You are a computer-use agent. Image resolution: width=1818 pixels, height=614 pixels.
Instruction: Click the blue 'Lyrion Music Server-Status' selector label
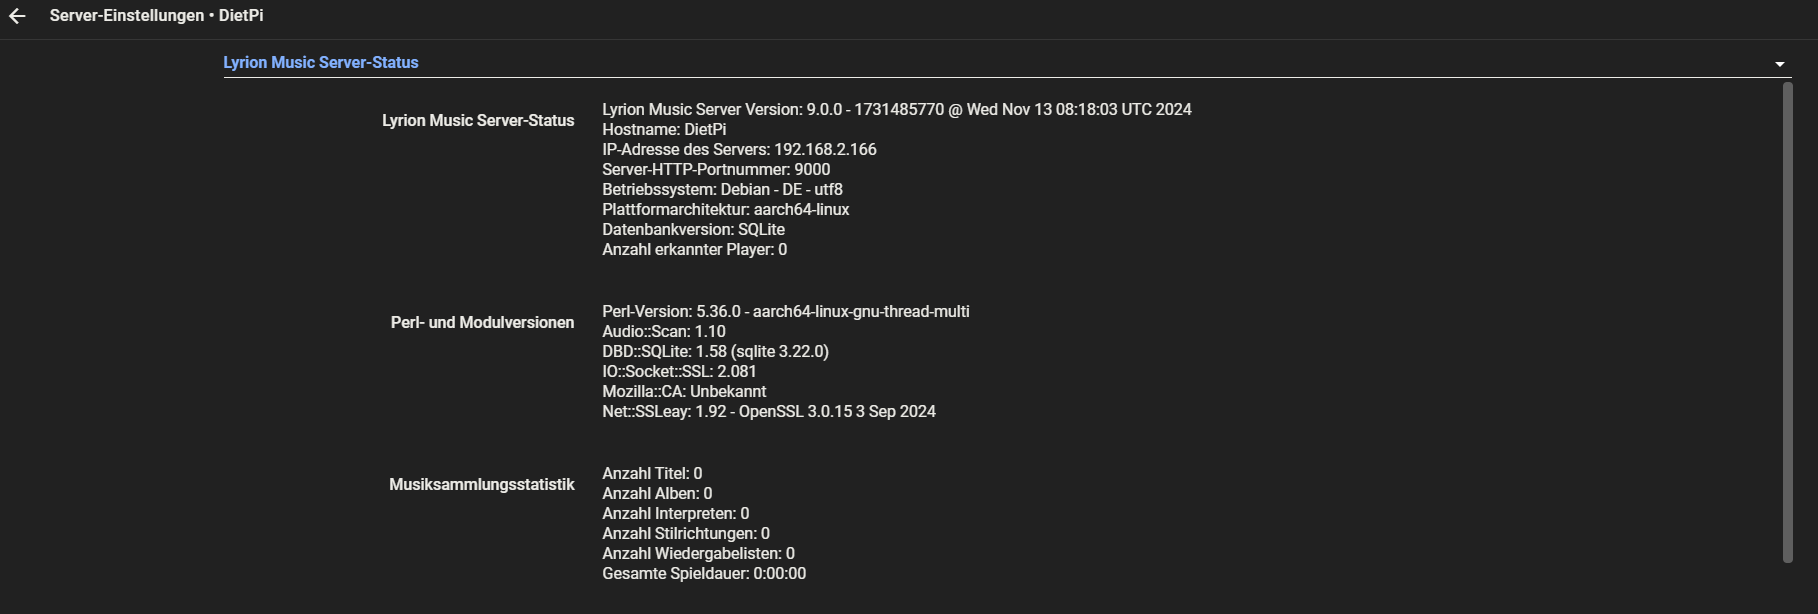click(x=321, y=62)
